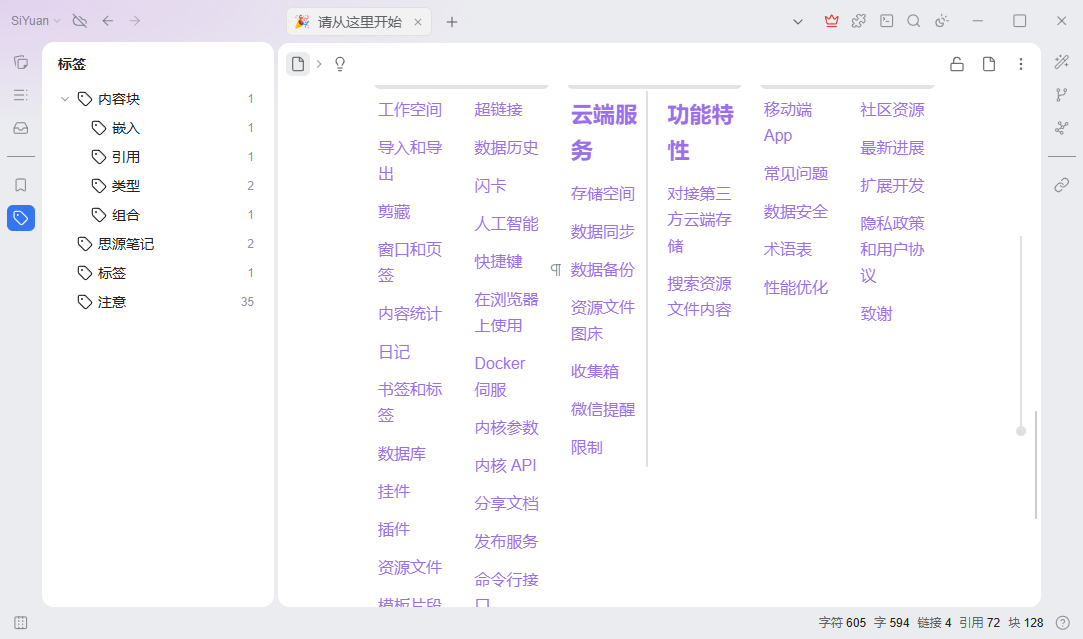Click the lightbulb breadcrumb icon
Screen dimensions: 1083x639
340,64
